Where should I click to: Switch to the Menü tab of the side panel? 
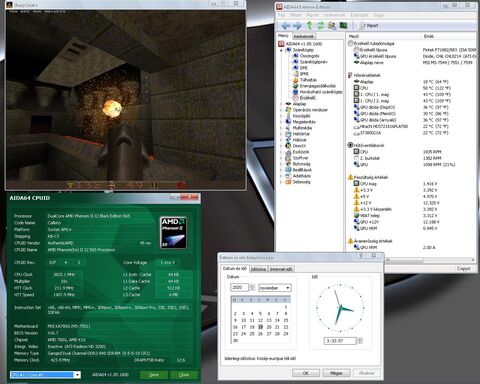[283, 36]
